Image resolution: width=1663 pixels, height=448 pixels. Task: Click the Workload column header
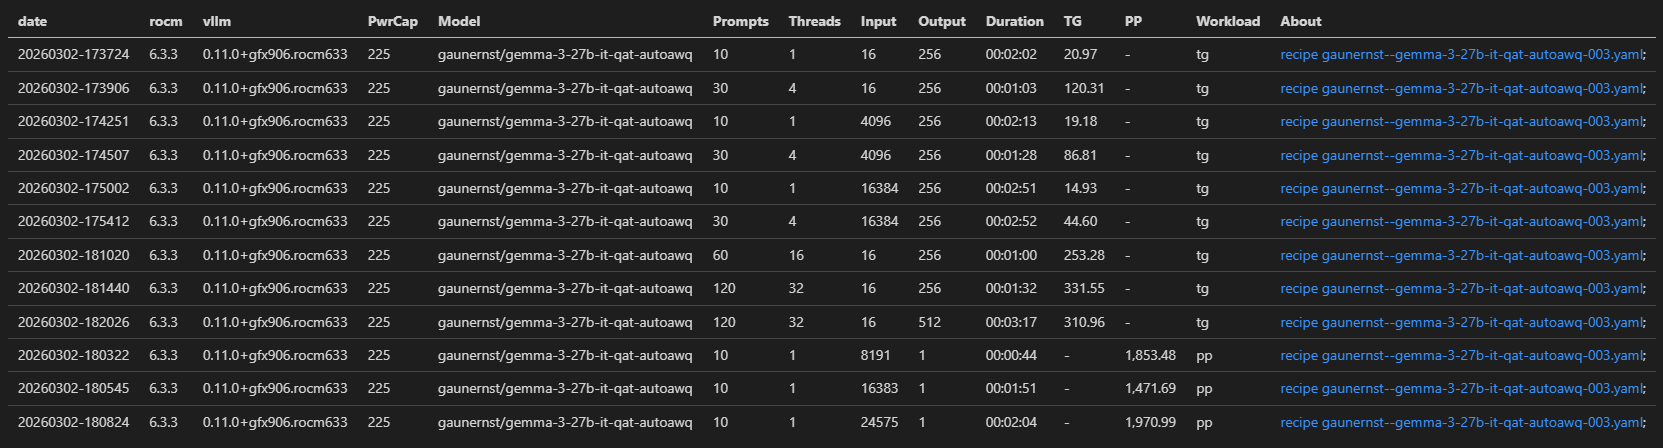tap(1228, 21)
